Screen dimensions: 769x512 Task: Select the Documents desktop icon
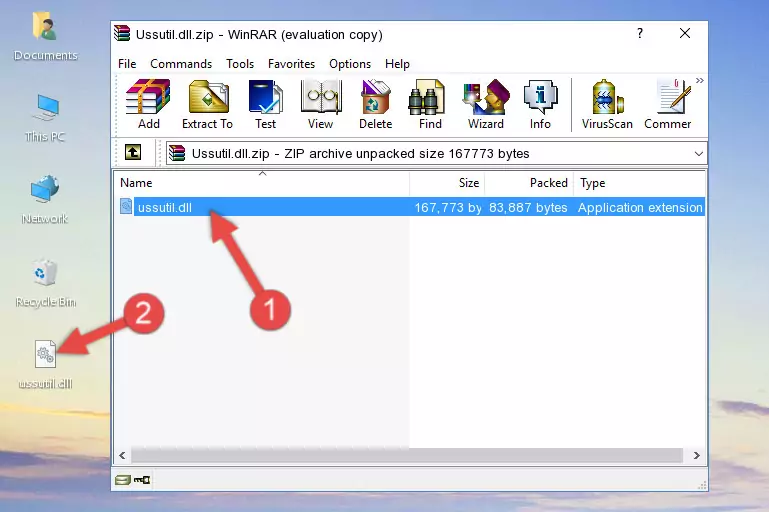point(45,37)
